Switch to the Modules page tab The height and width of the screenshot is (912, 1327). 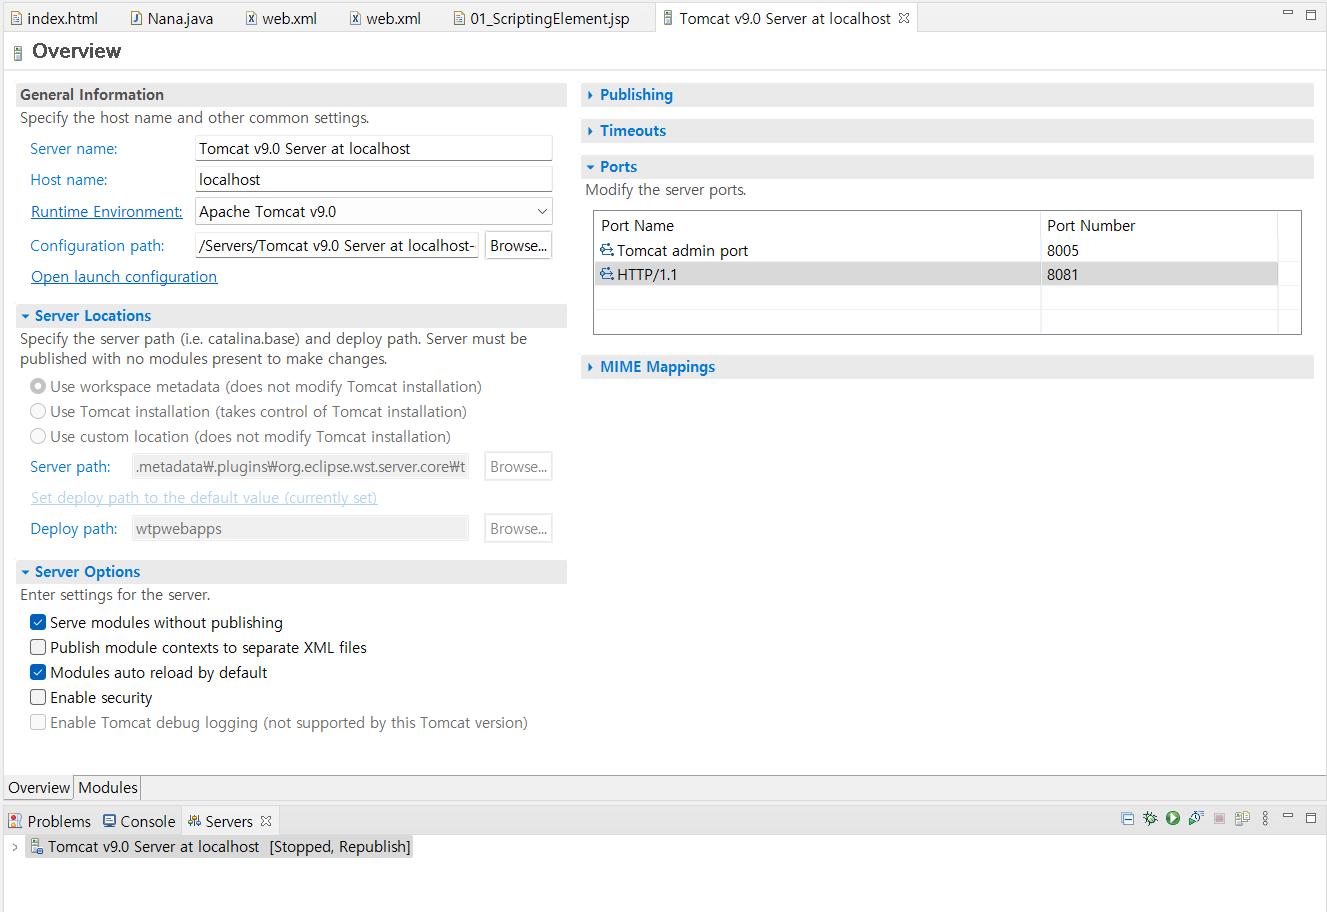[x=108, y=787]
